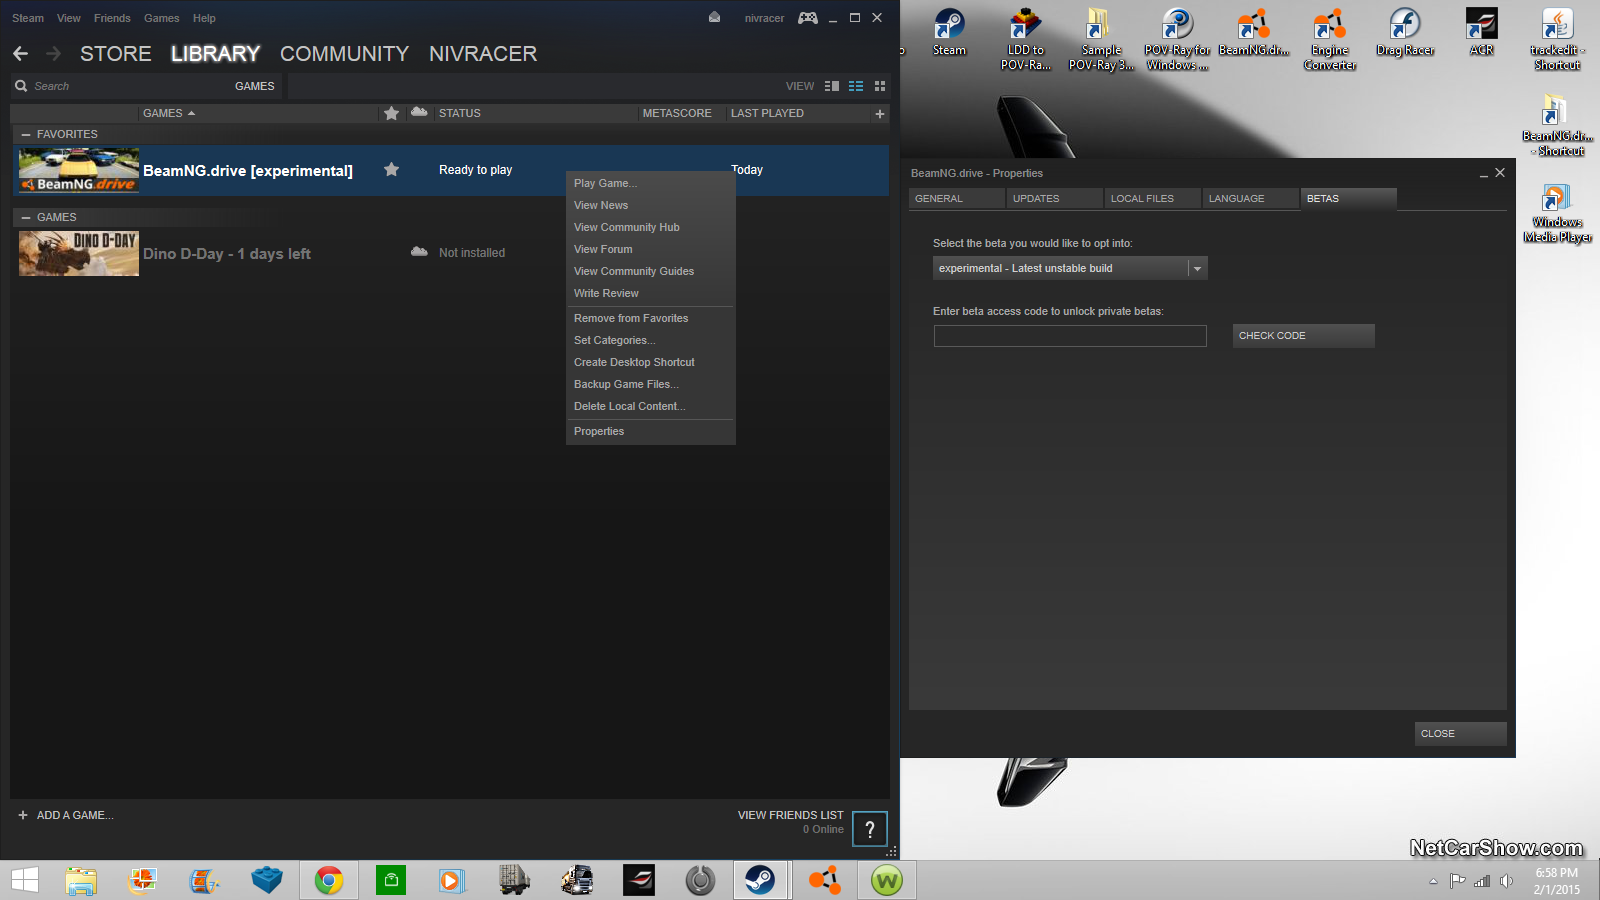Go to the COMMUNITY section
The height and width of the screenshot is (900, 1600).
(x=344, y=54)
